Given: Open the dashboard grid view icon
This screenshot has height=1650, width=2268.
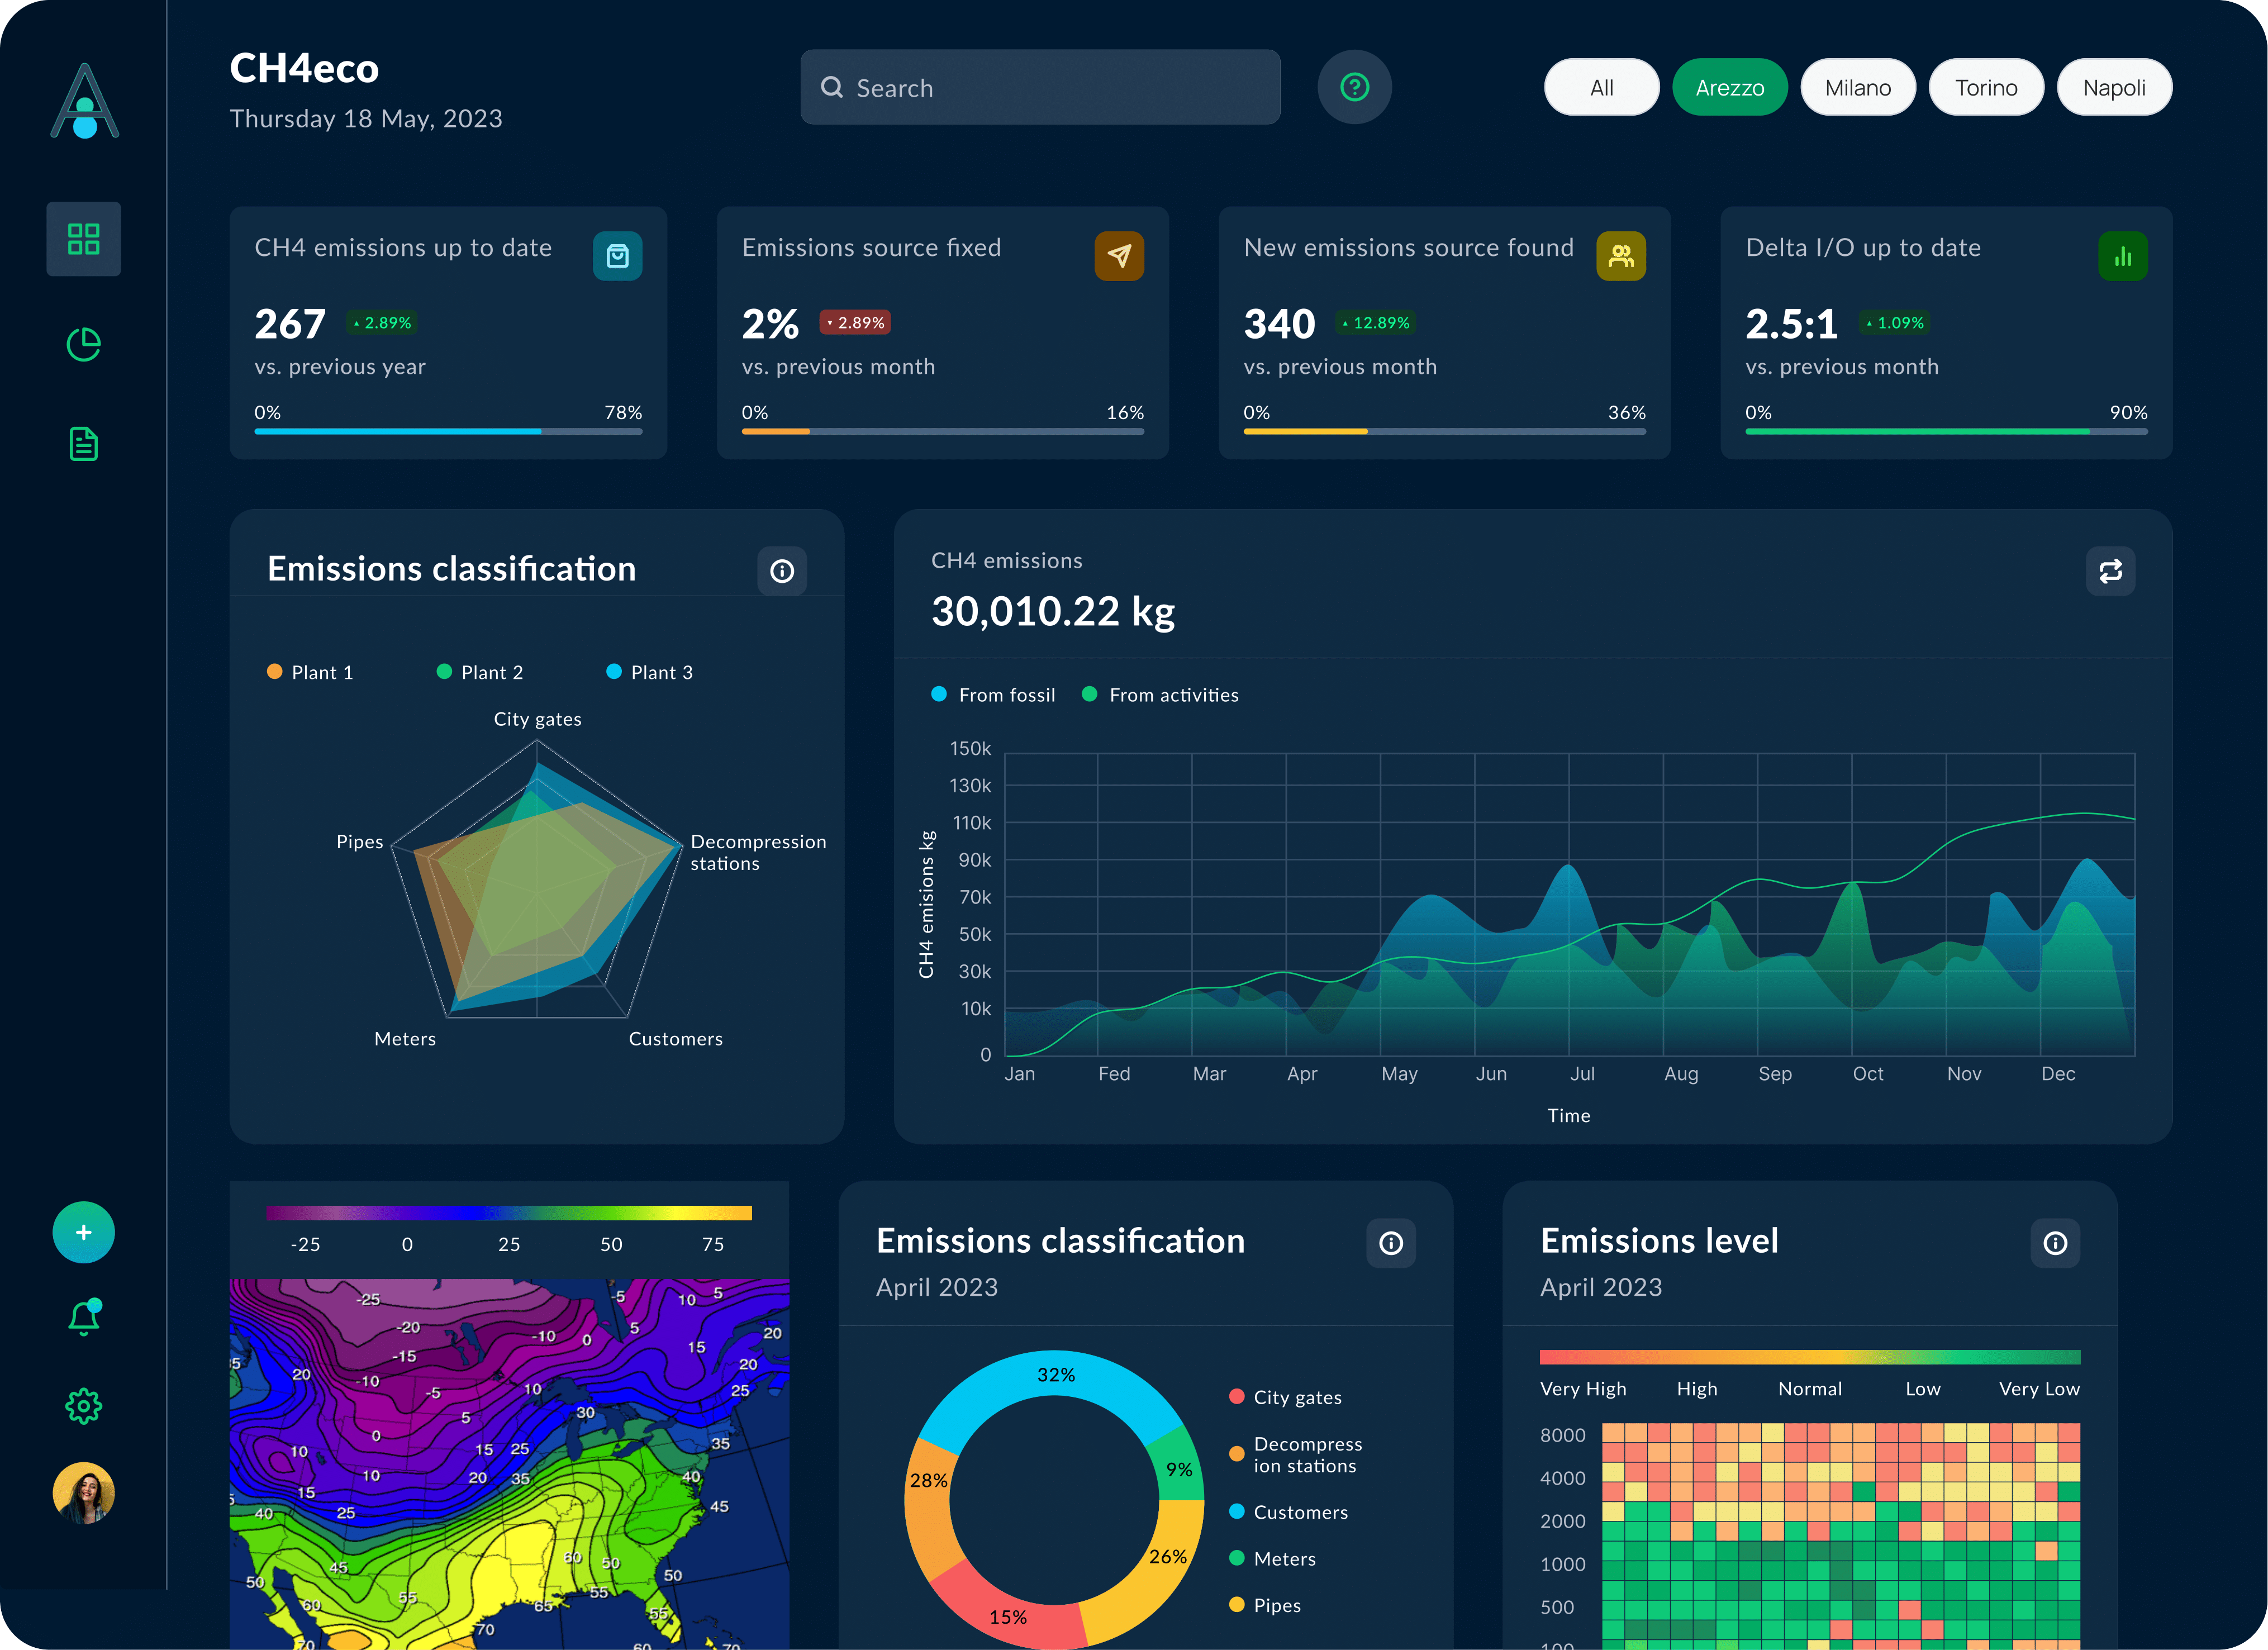Looking at the screenshot, I should tap(84, 239).
